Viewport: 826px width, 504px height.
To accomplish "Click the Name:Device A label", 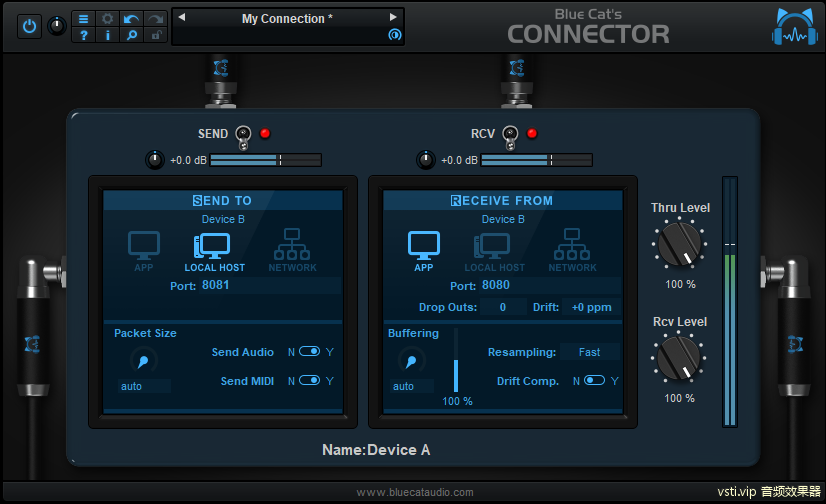I will click(376, 450).
